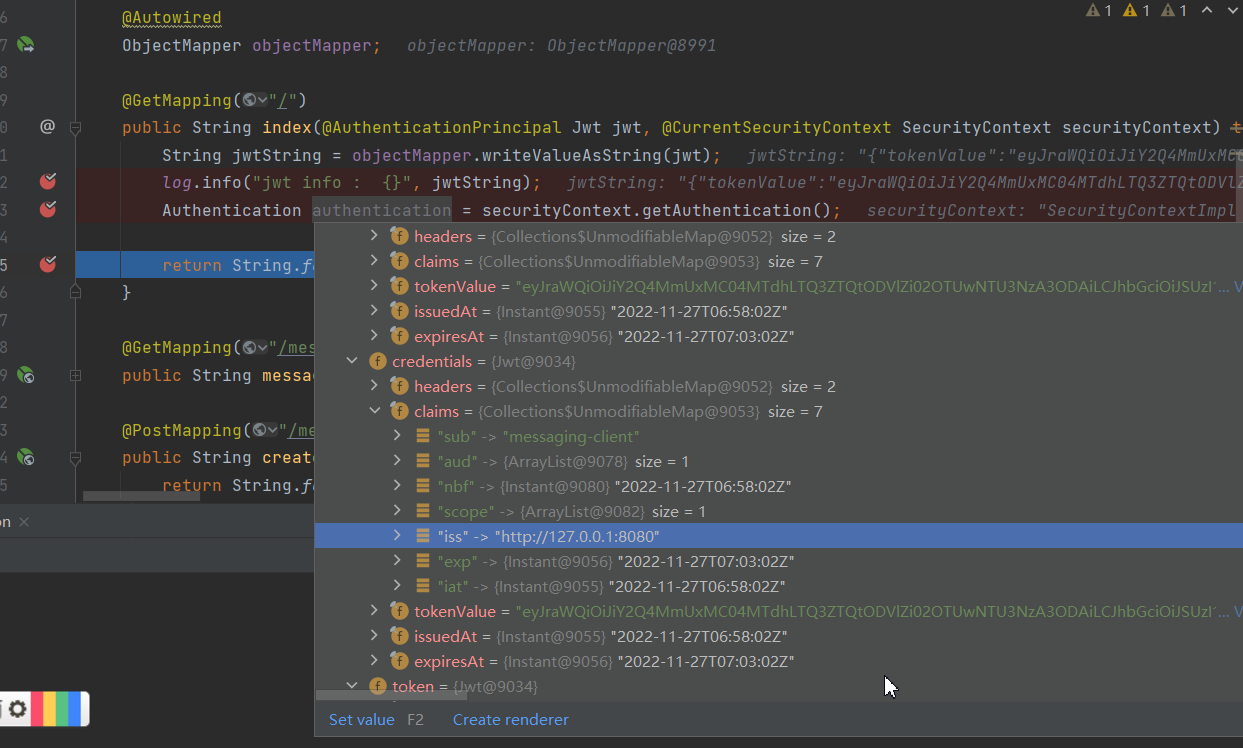Toggle the breakpoint on the Authentication authentication line
This screenshot has width=1243, height=748.
coord(47,210)
